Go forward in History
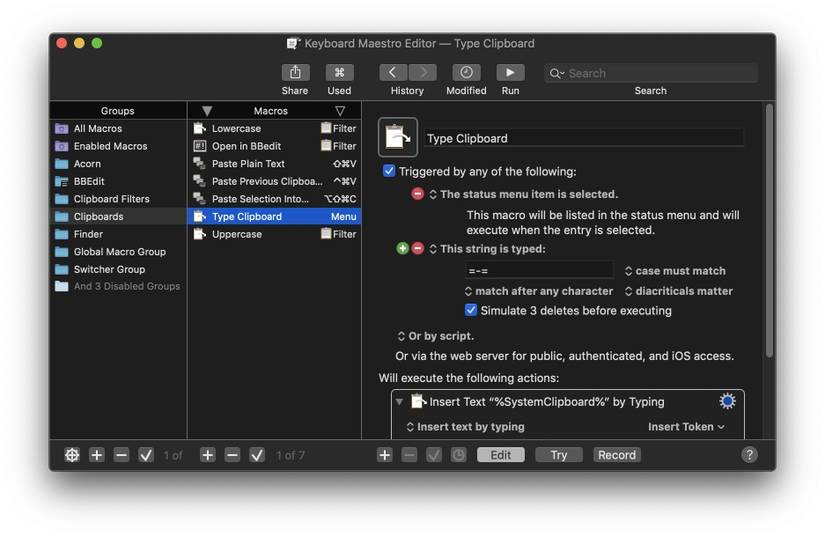This screenshot has height=536, width=825. 422,73
